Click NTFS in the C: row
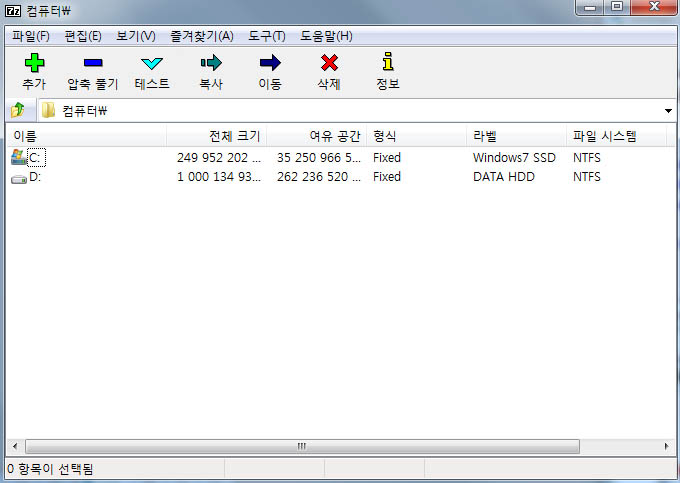The width and height of the screenshot is (680, 483). [x=587, y=158]
